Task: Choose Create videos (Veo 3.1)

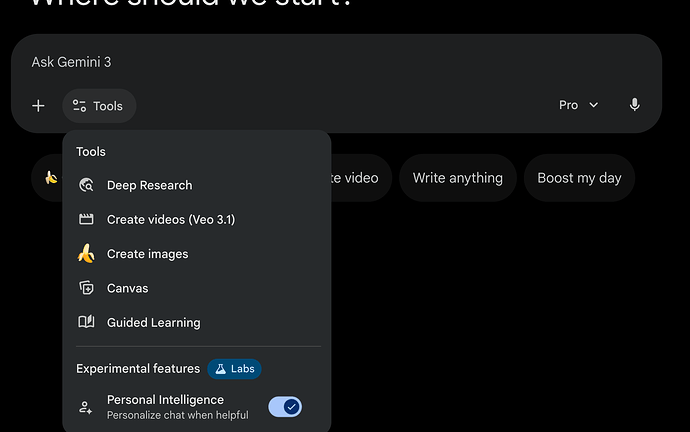Action: (x=197, y=220)
